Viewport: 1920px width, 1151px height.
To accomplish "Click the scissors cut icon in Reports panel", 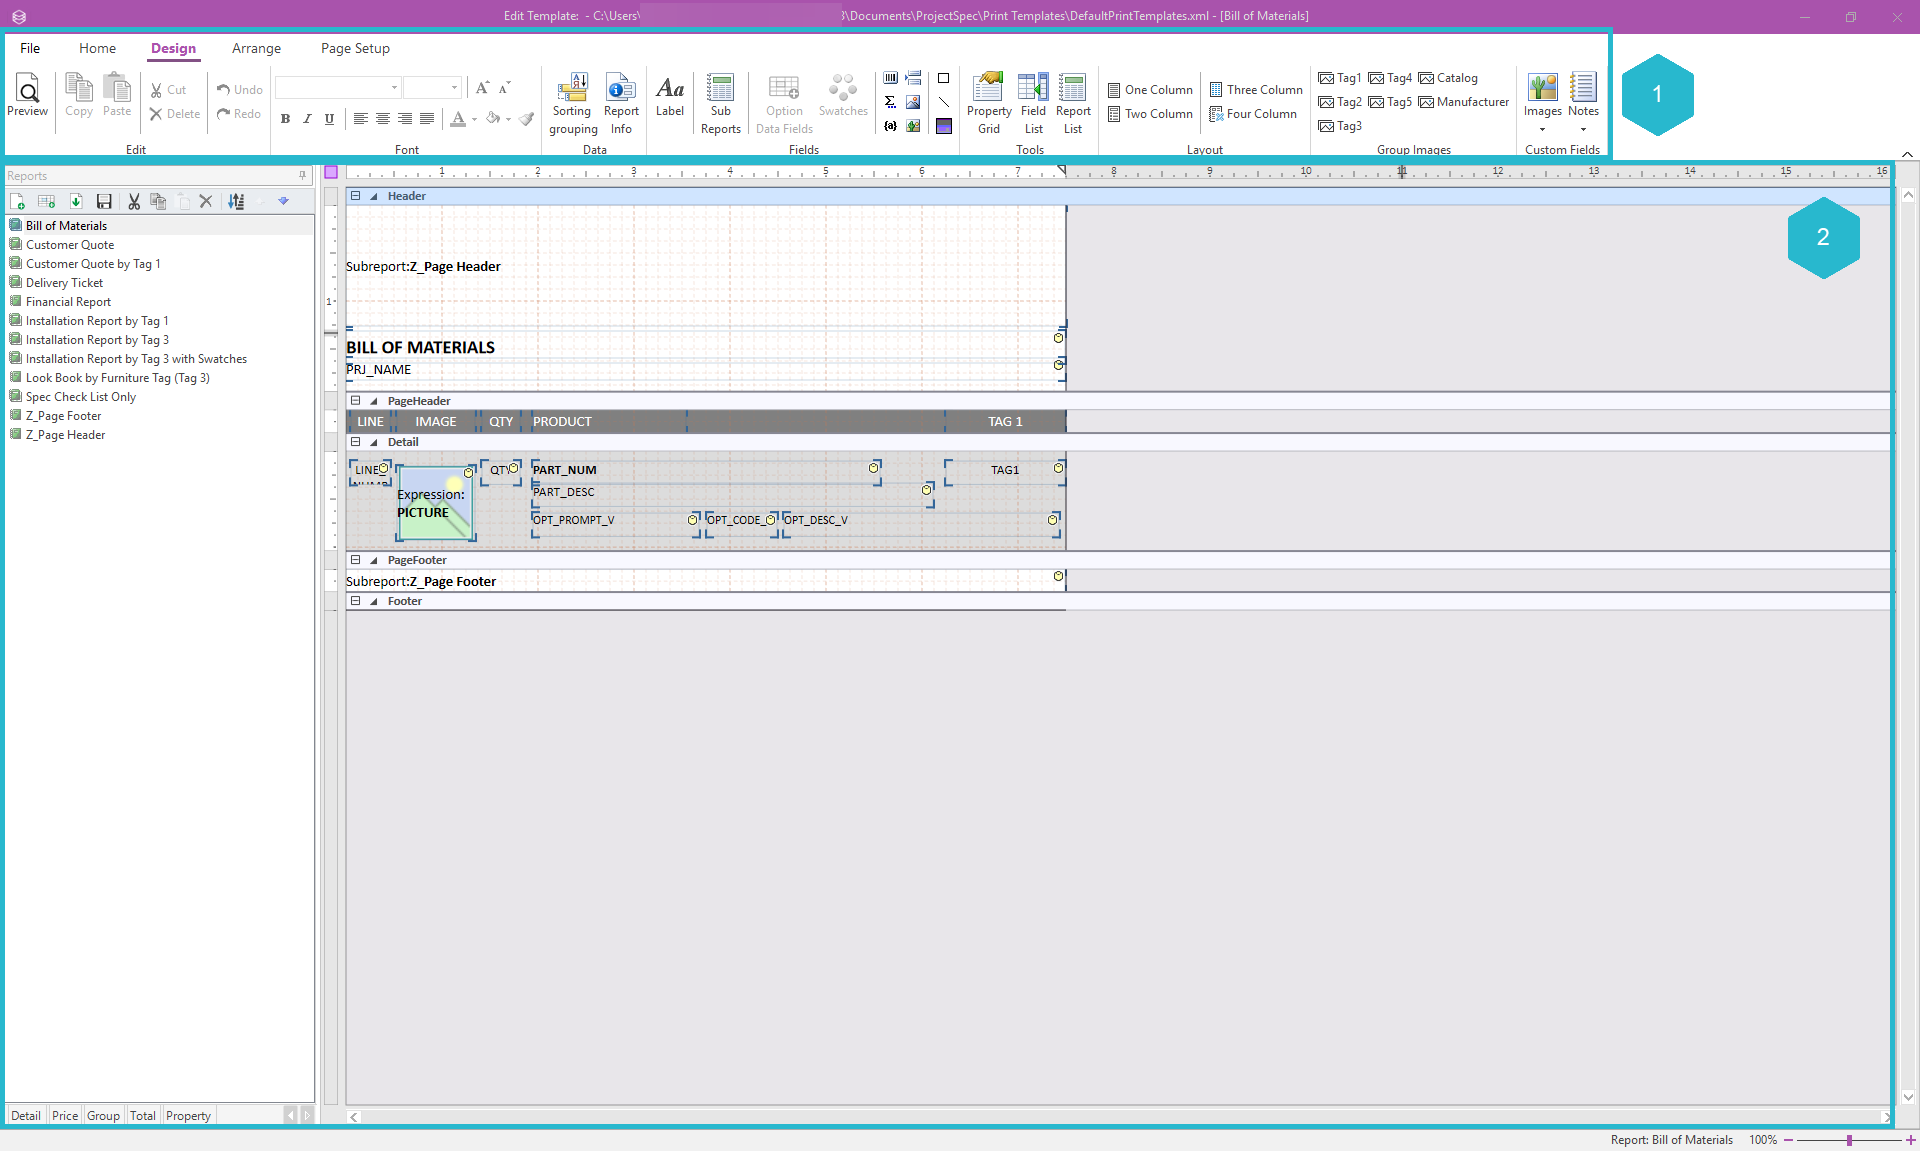I will (134, 201).
